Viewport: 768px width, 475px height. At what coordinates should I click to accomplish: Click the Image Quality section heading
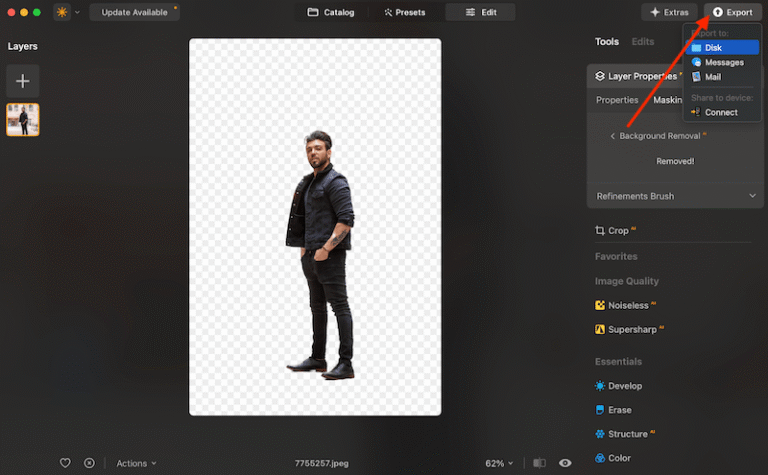[x=626, y=281]
